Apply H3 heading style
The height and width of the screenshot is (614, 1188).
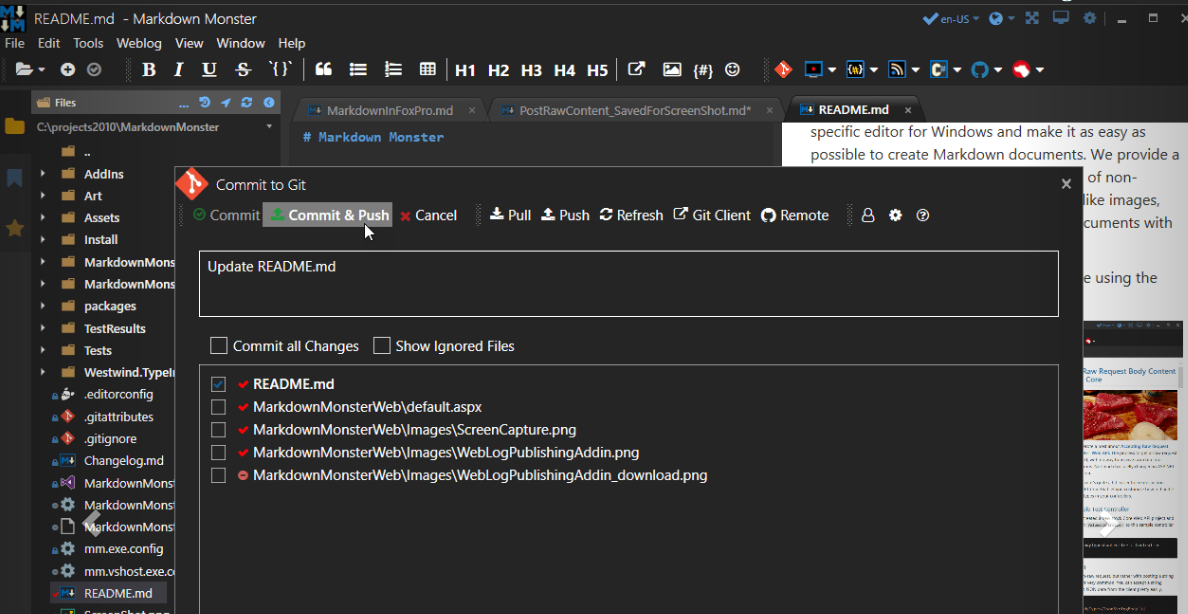point(531,70)
